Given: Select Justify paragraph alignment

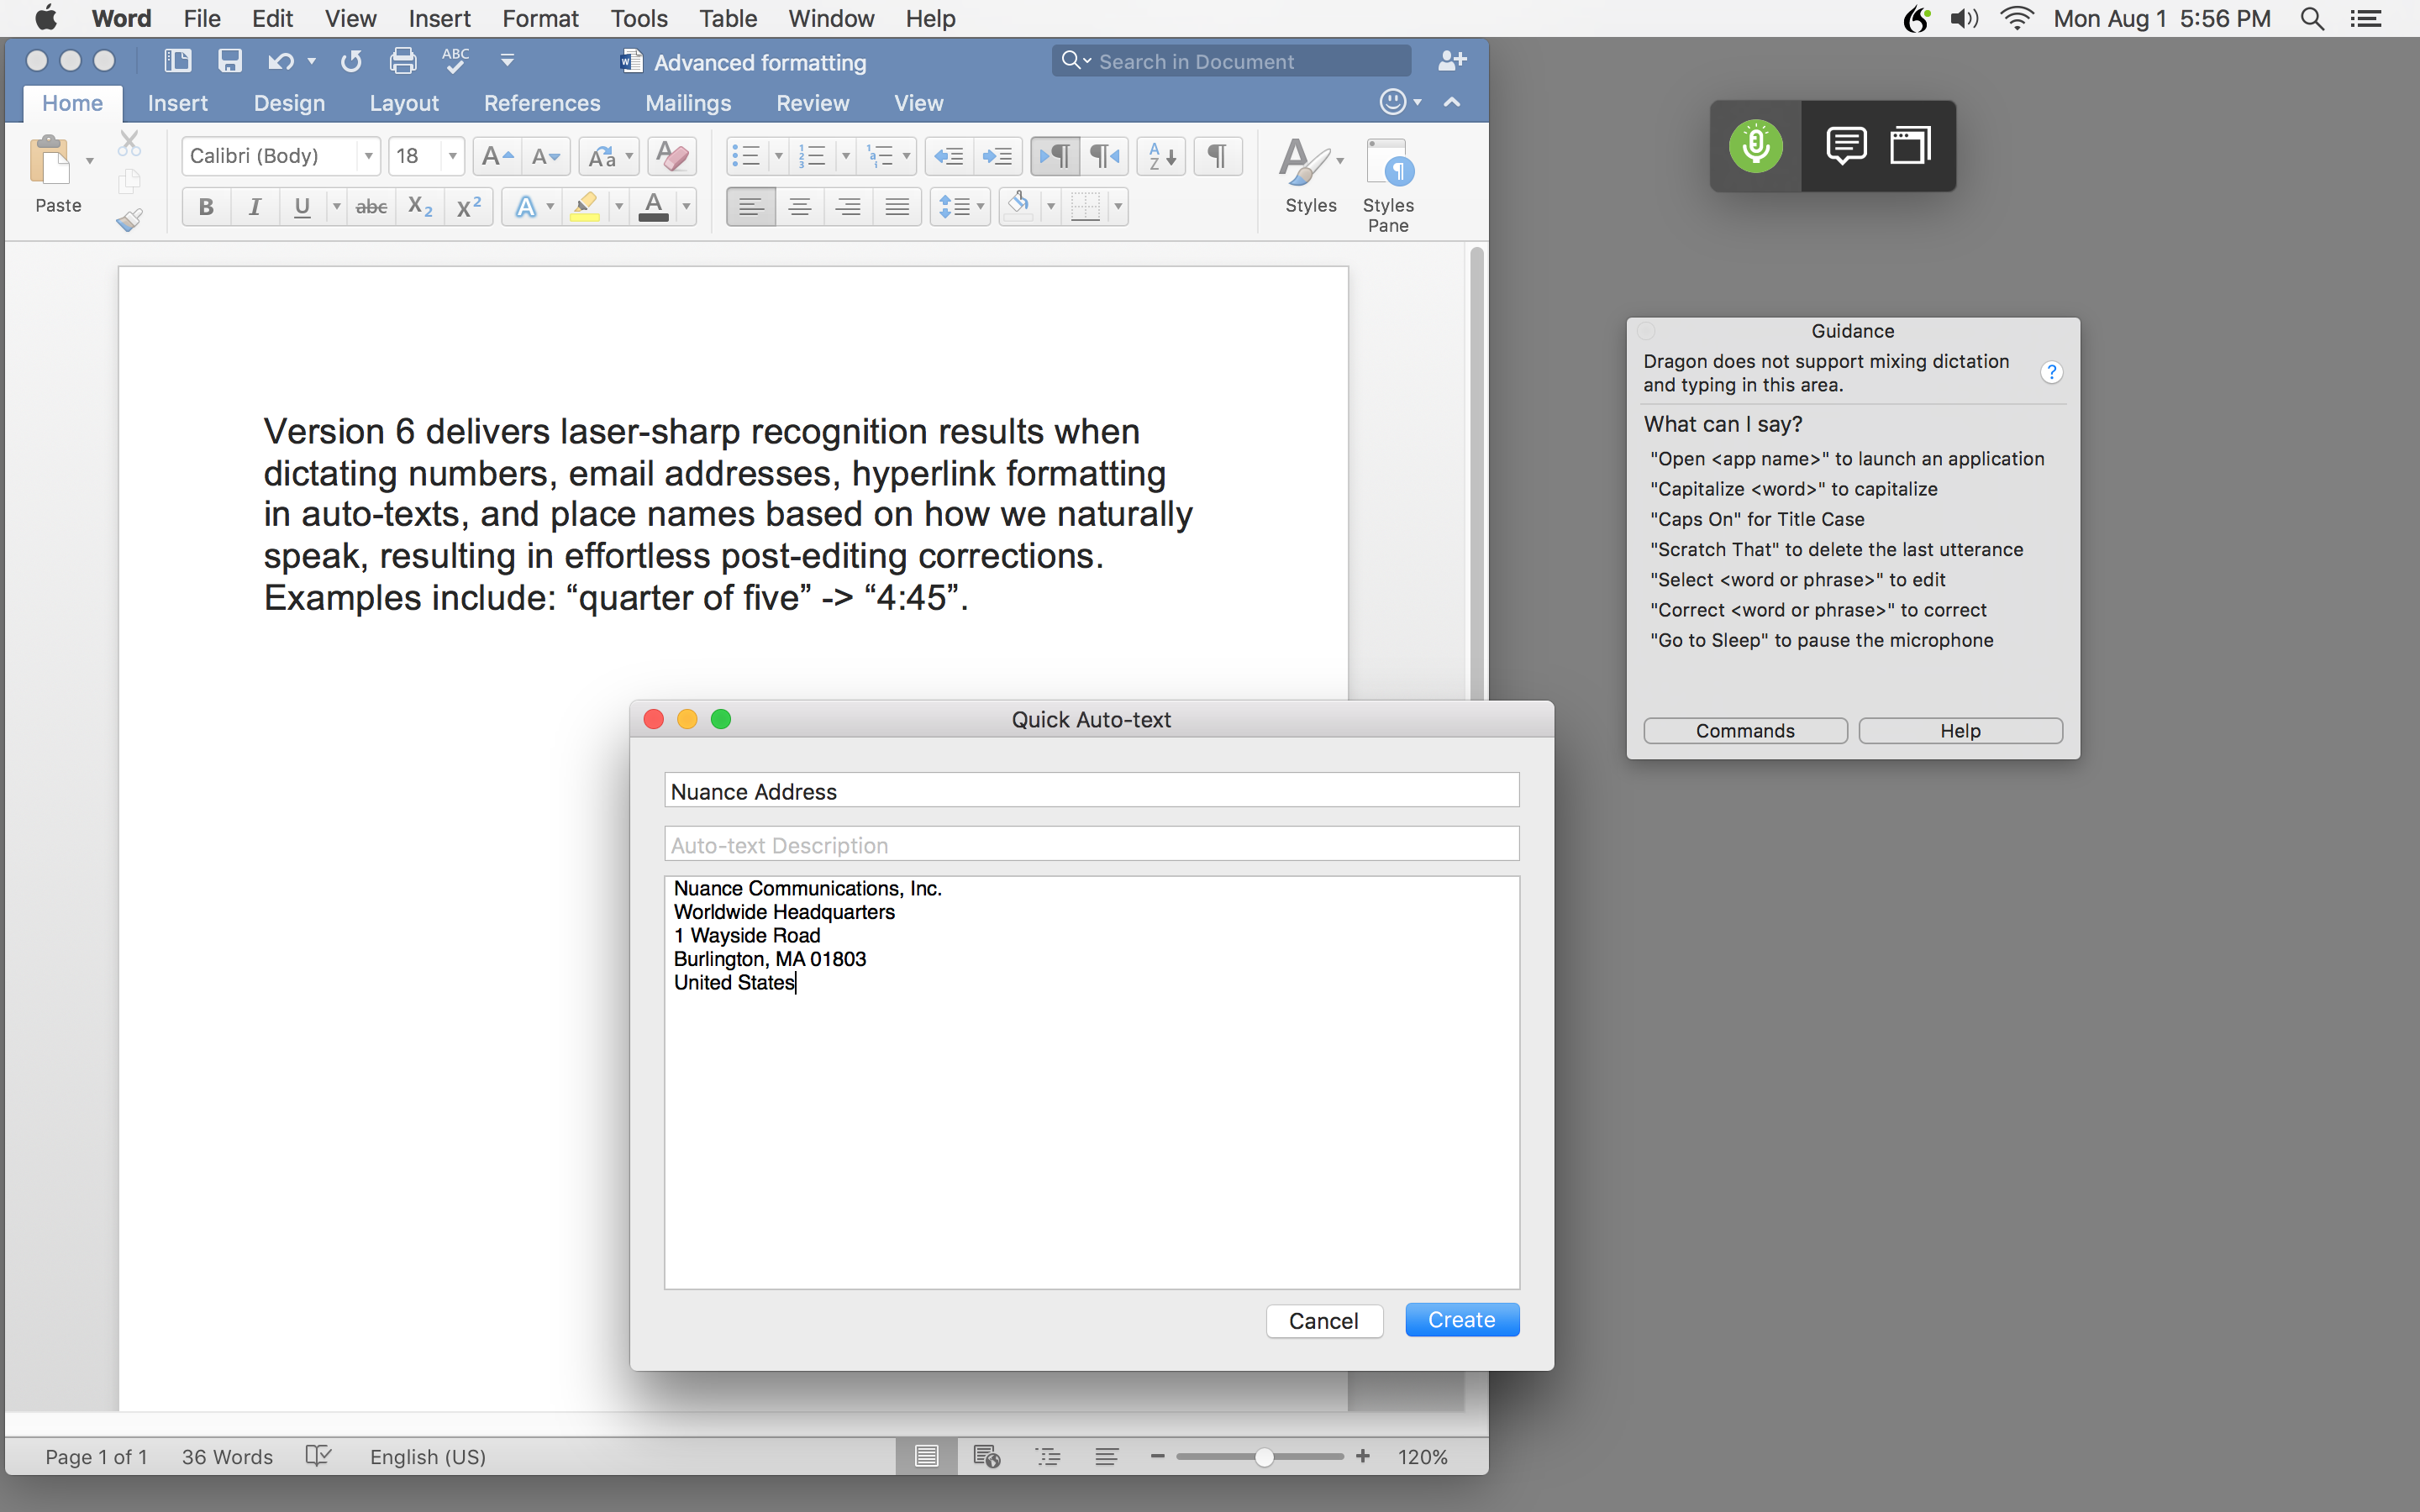Looking at the screenshot, I should pos(898,207).
